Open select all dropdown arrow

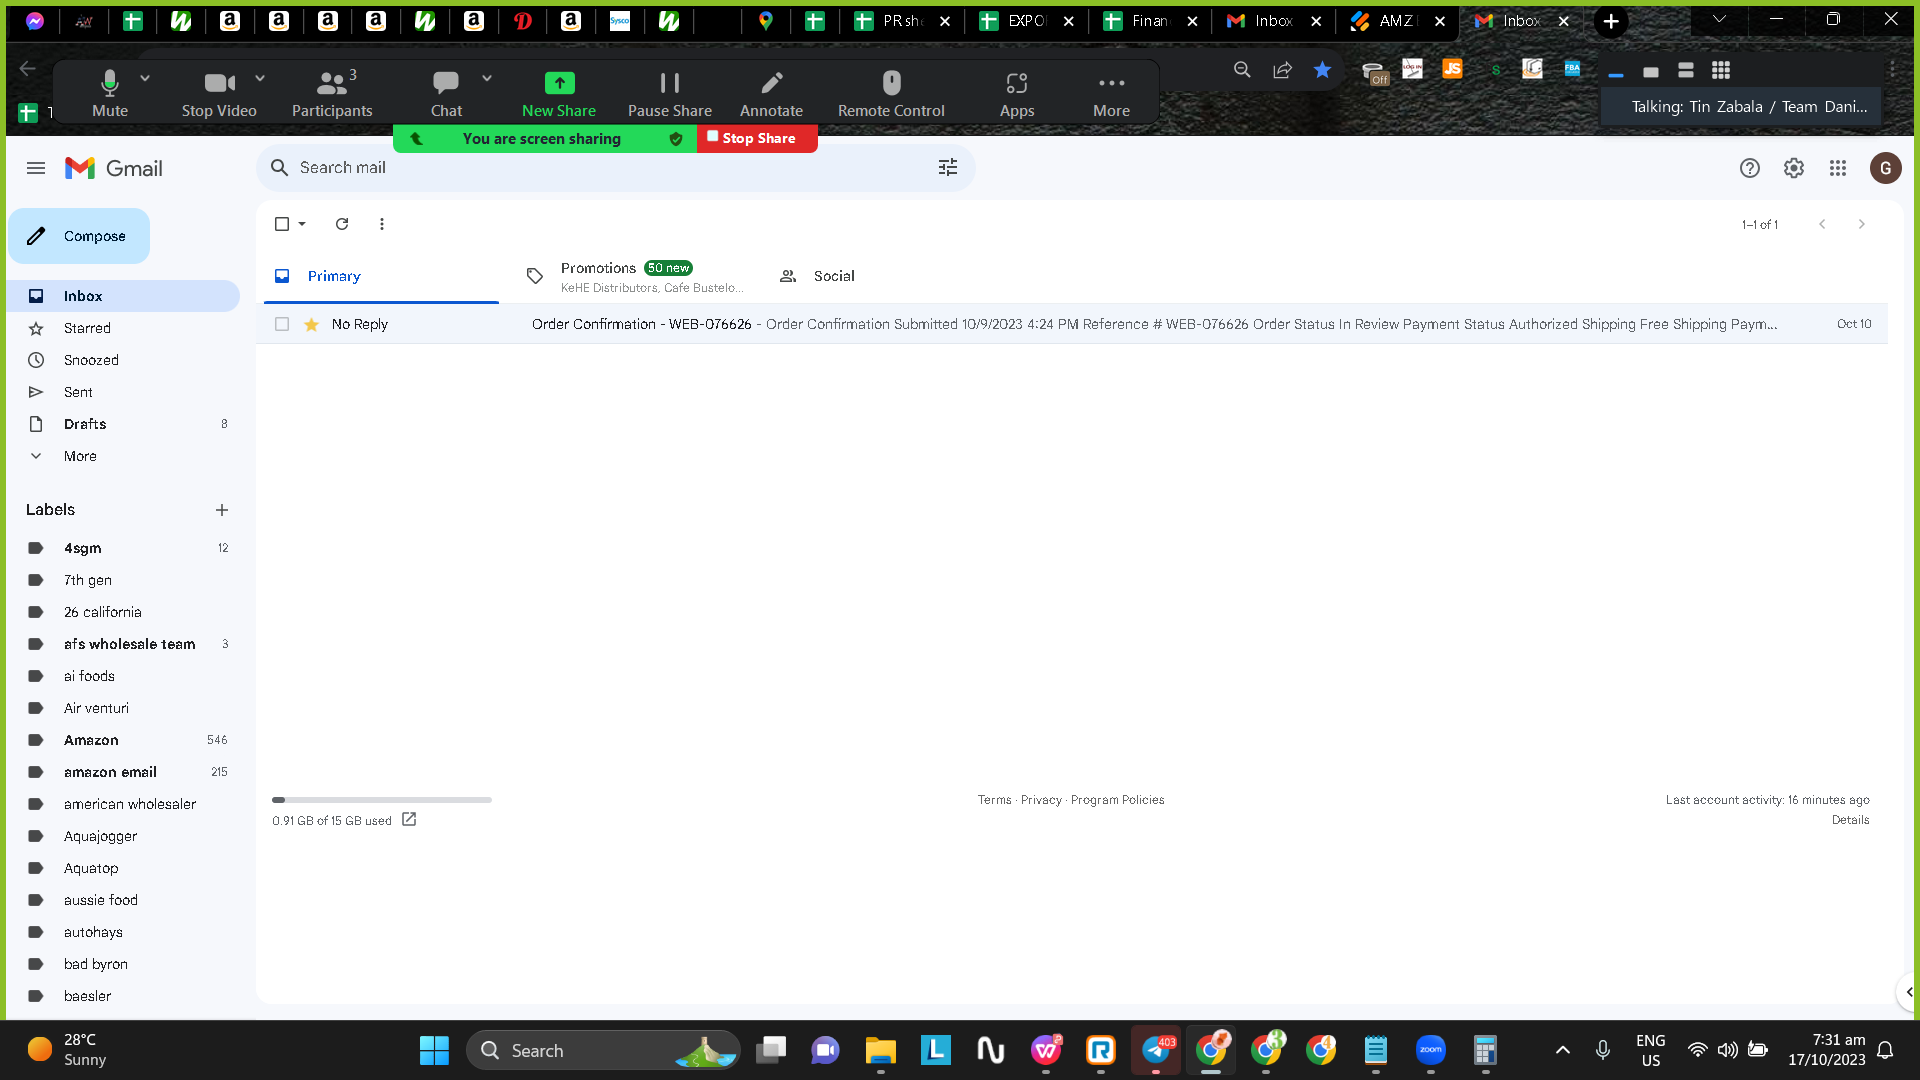tap(302, 224)
